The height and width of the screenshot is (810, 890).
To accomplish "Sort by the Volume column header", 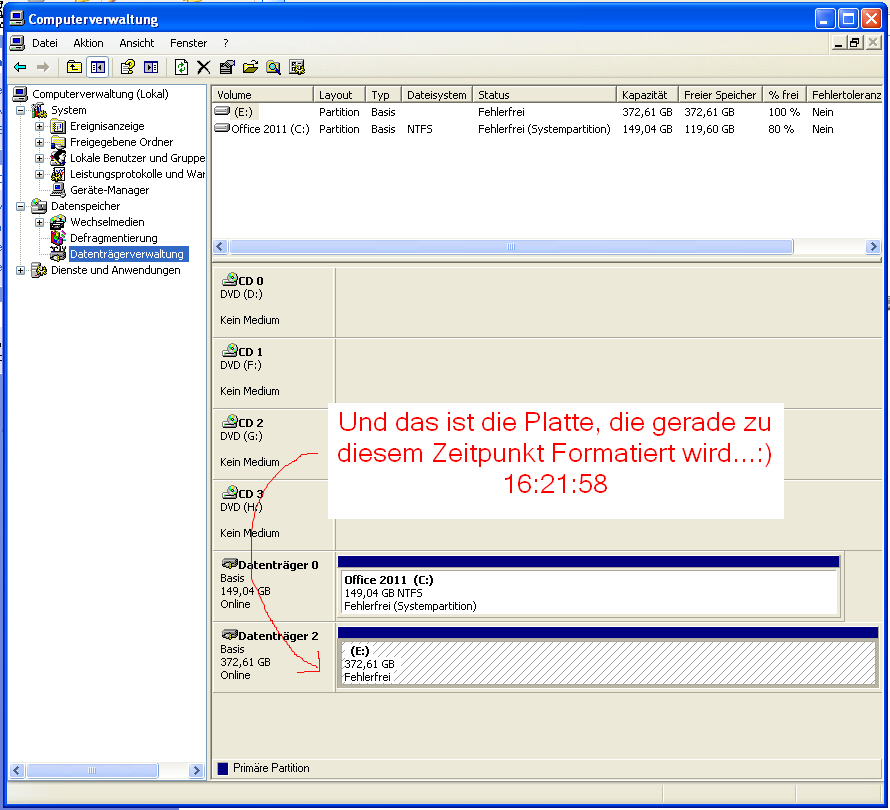I will pos(262,94).
